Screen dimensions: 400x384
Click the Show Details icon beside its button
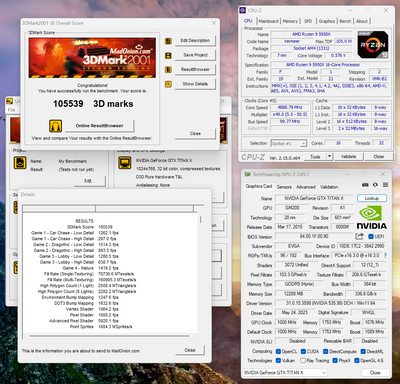click(x=168, y=84)
